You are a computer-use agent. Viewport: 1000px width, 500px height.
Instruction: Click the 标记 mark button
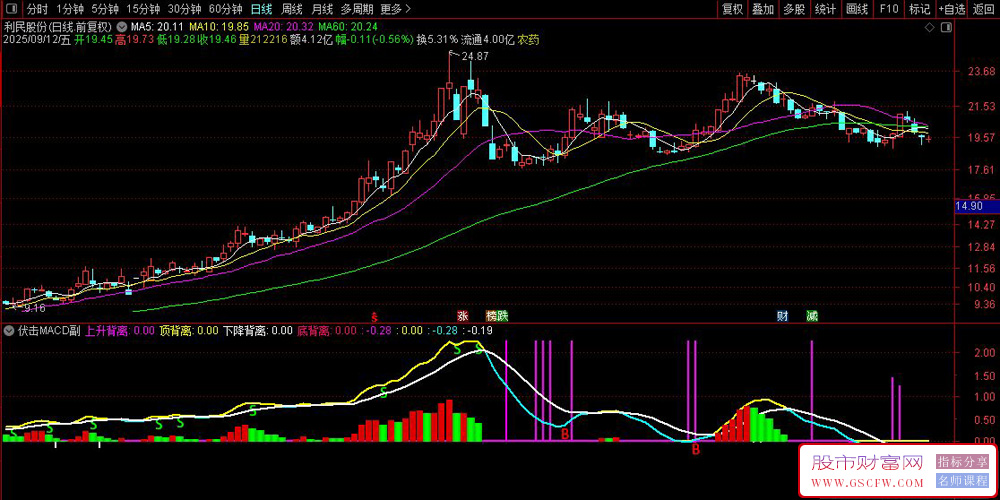[x=920, y=9]
